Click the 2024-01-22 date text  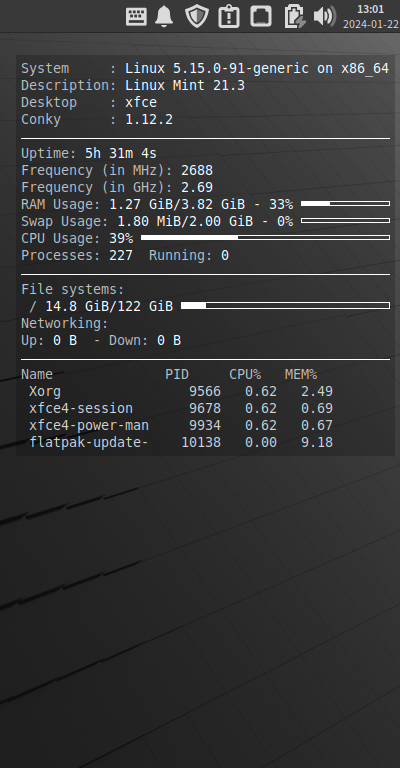click(x=371, y=24)
